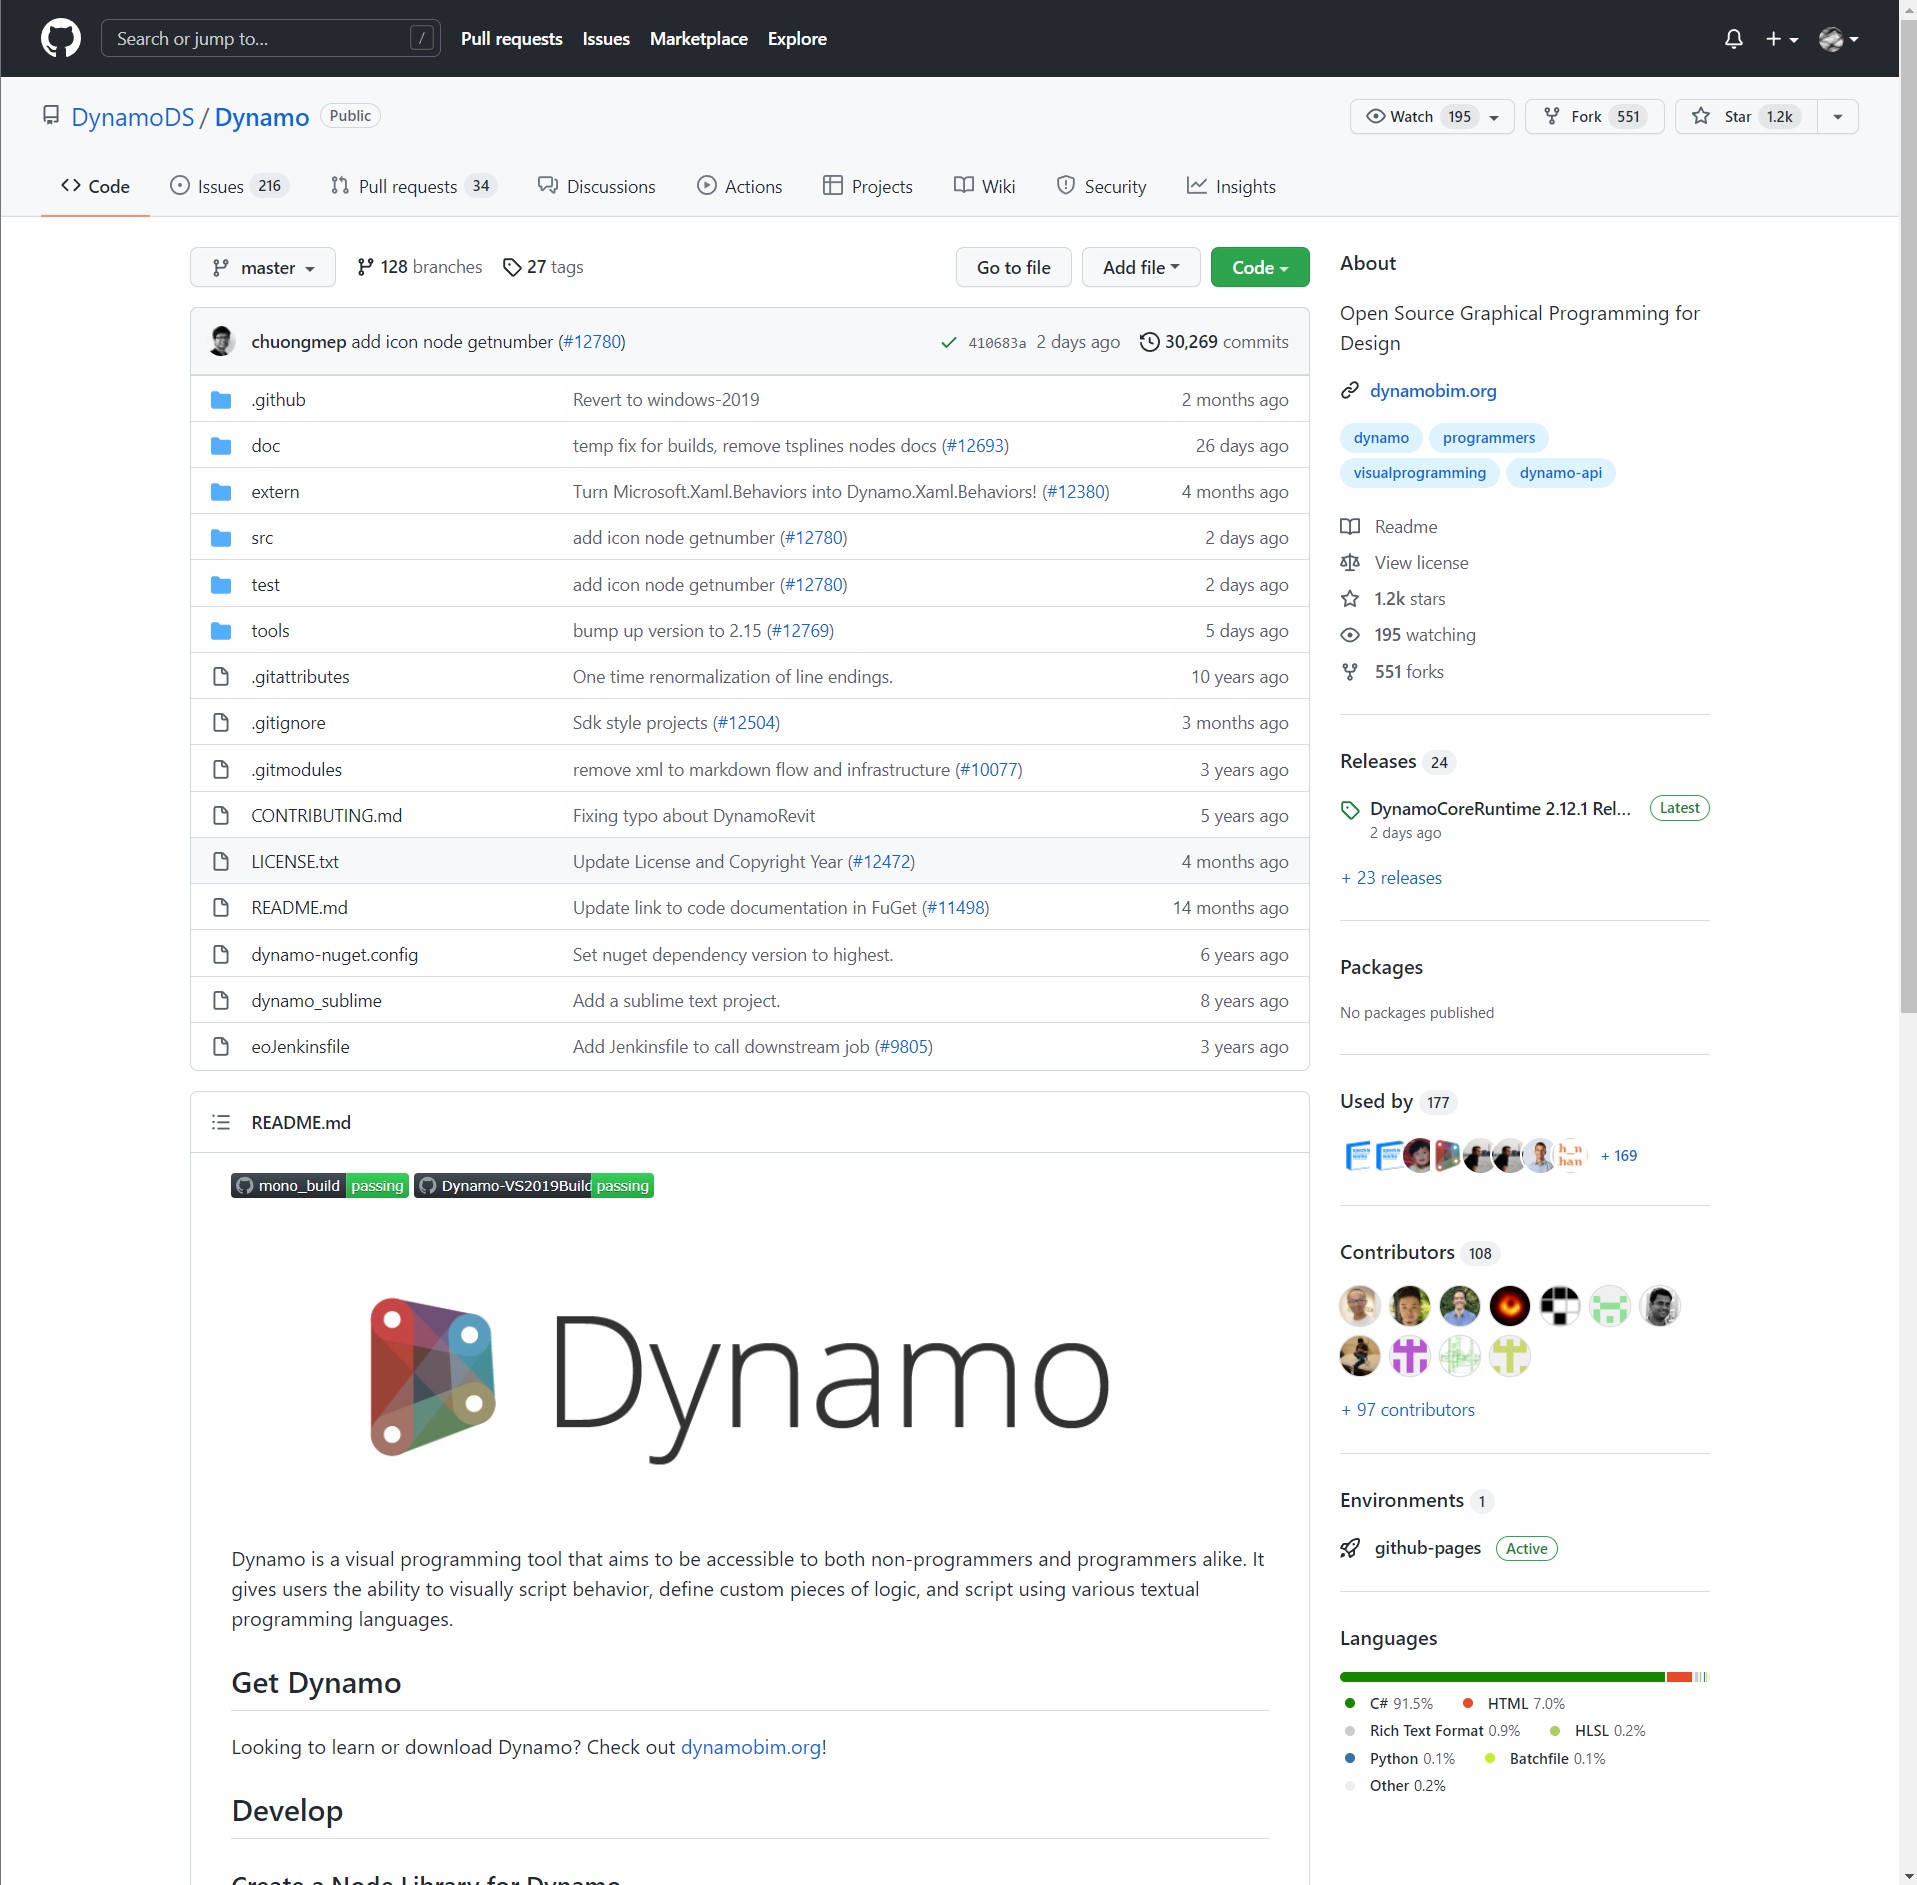Open the README table of contents icon
The width and height of the screenshot is (1917, 1885).
click(221, 1123)
